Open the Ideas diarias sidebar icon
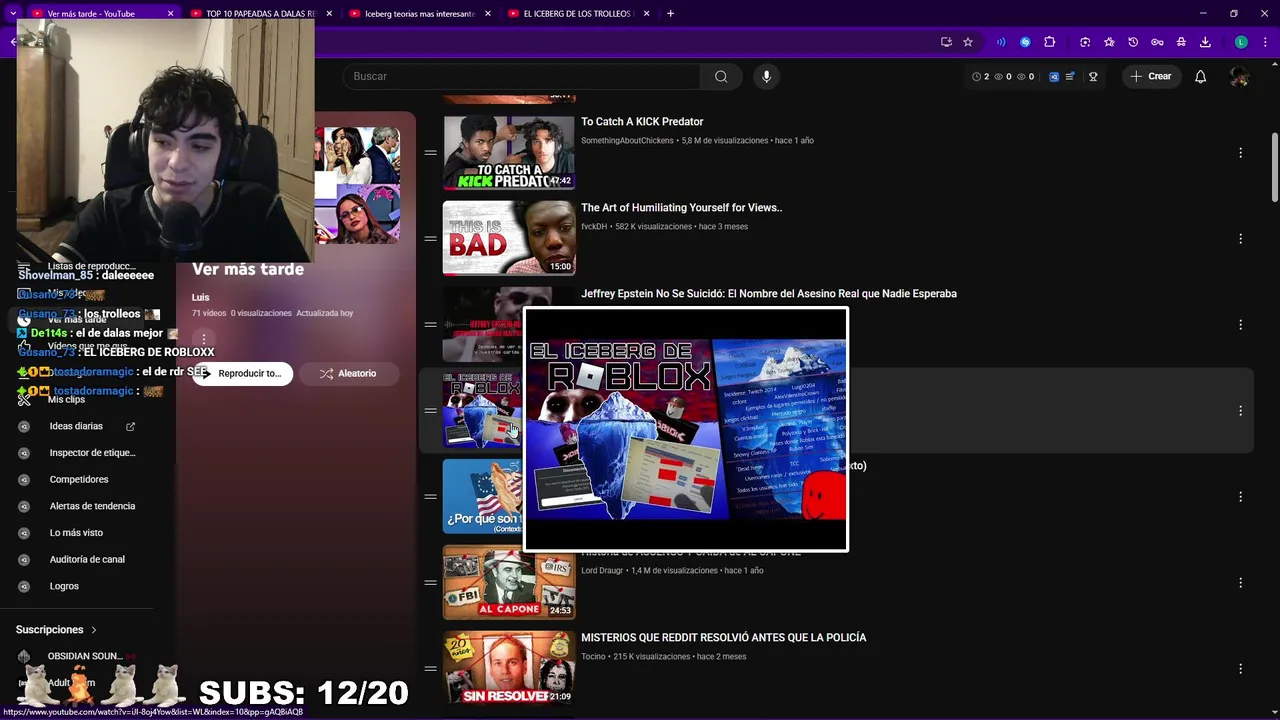1280x720 pixels. [x=24, y=426]
